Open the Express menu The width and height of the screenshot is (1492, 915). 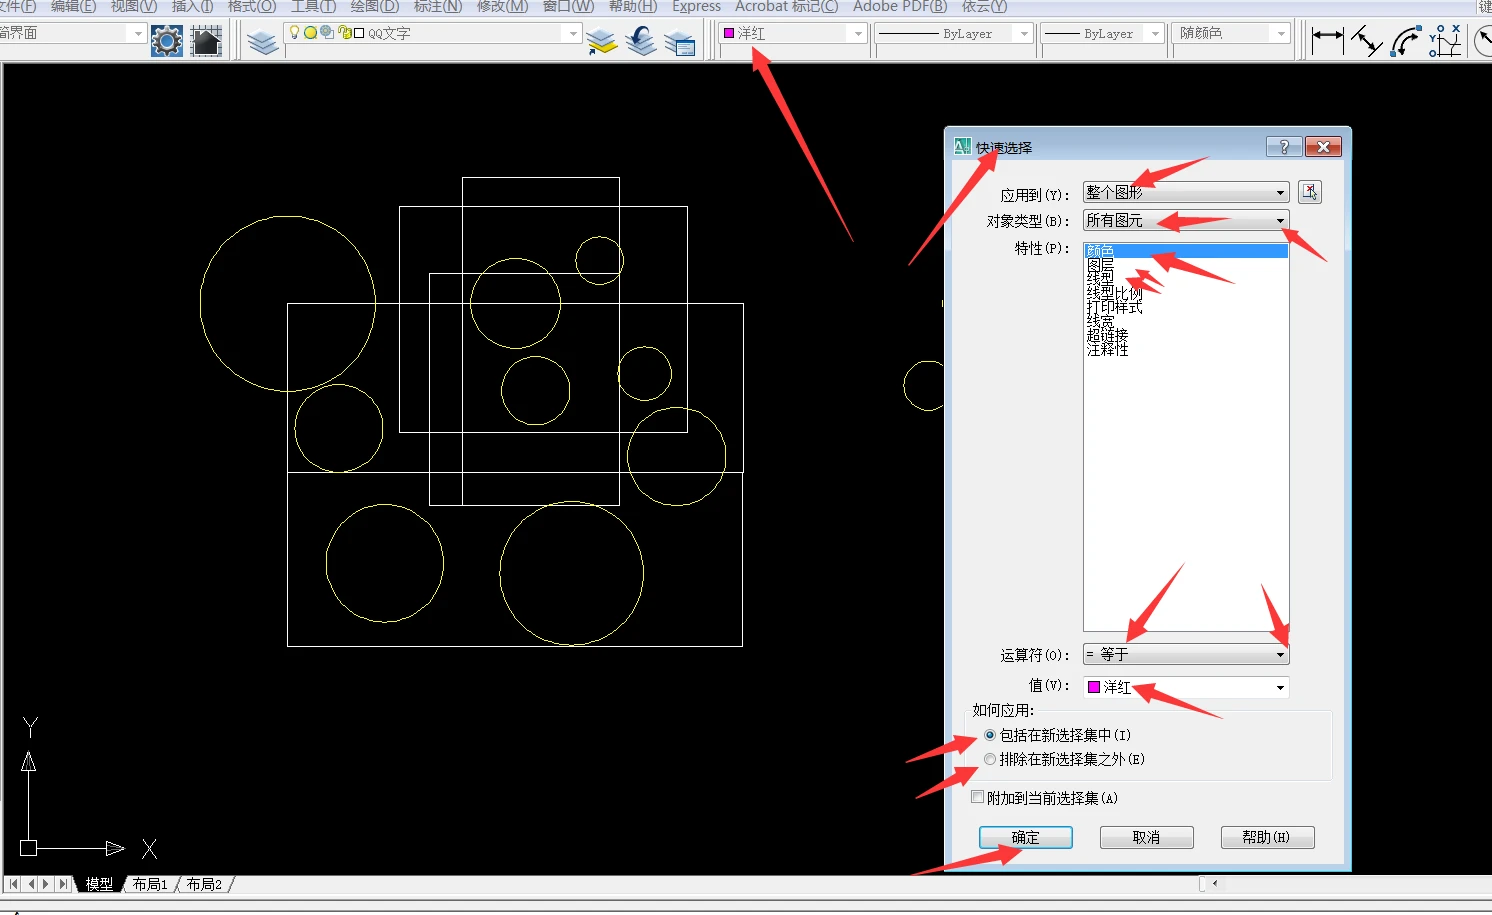(x=696, y=7)
